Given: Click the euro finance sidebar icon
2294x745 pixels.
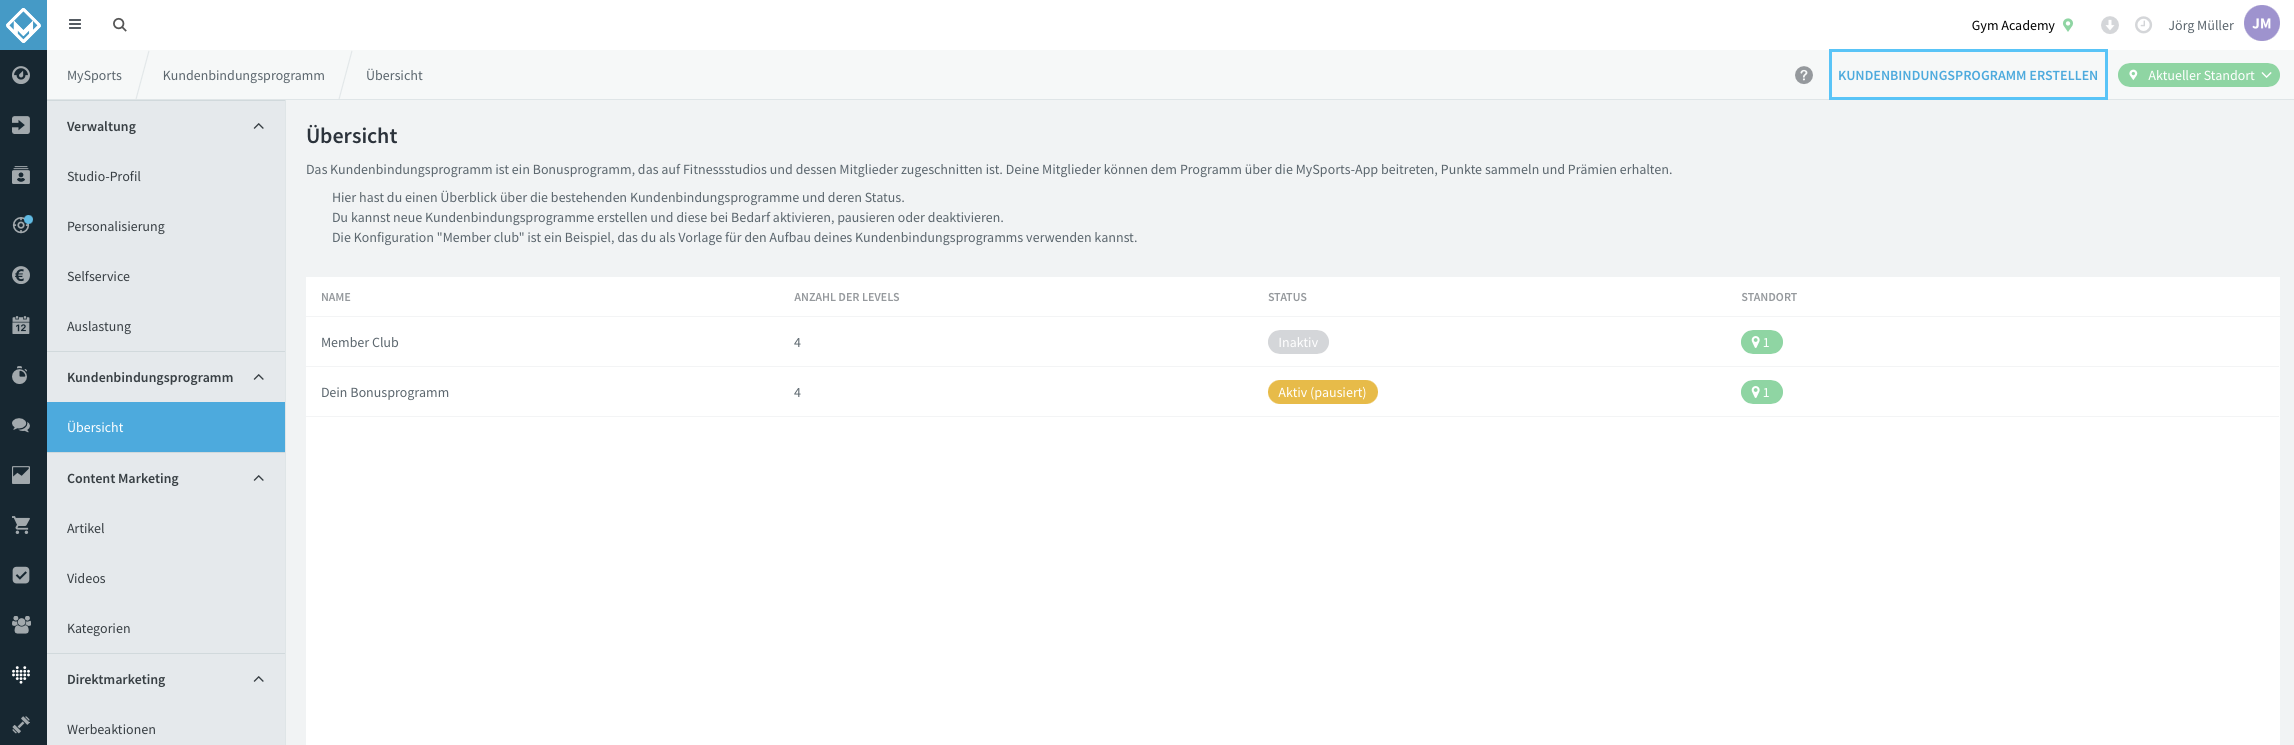Looking at the screenshot, I should [x=21, y=275].
